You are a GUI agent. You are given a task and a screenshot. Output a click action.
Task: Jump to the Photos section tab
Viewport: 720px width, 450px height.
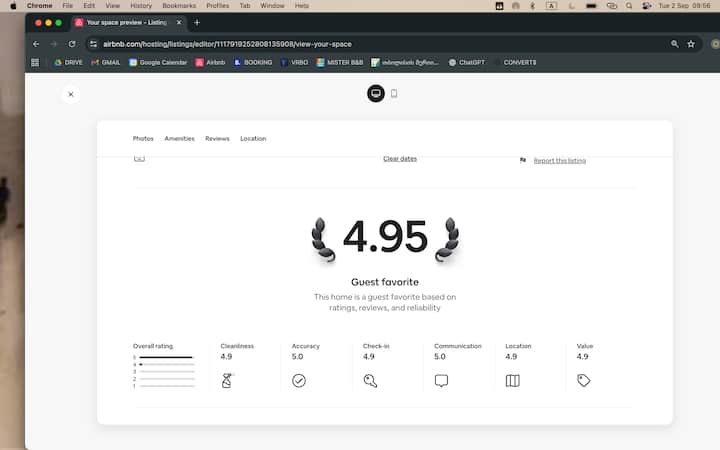tap(143, 138)
